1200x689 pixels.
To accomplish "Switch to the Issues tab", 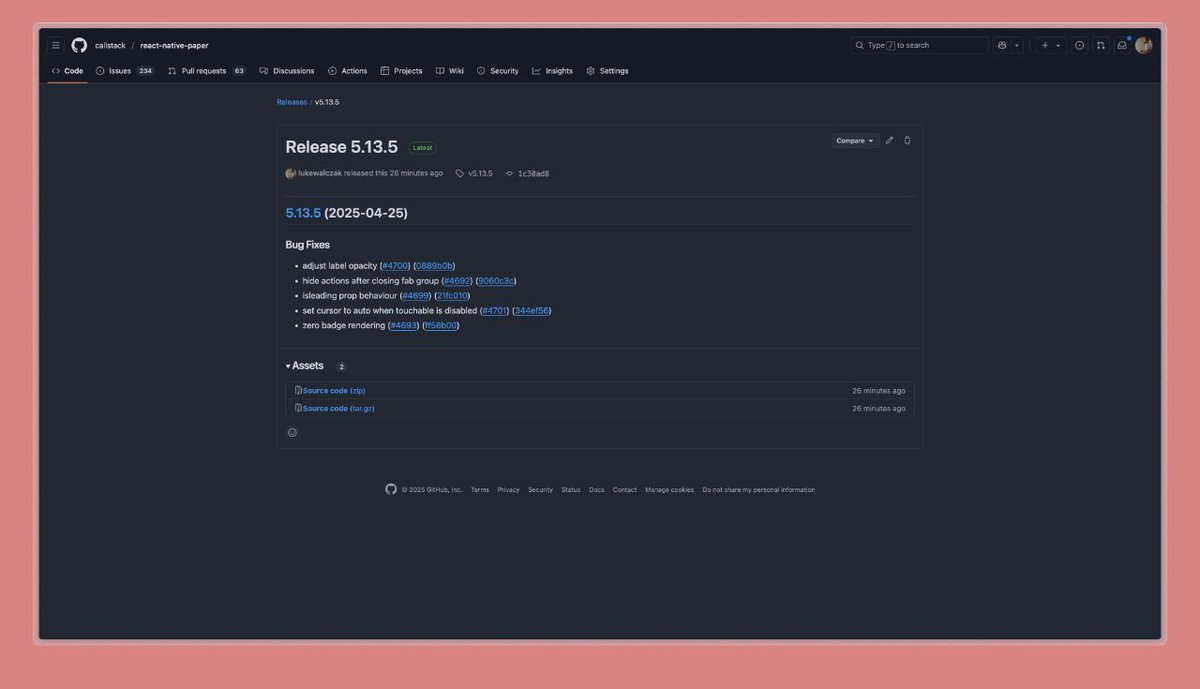I will (125, 71).
